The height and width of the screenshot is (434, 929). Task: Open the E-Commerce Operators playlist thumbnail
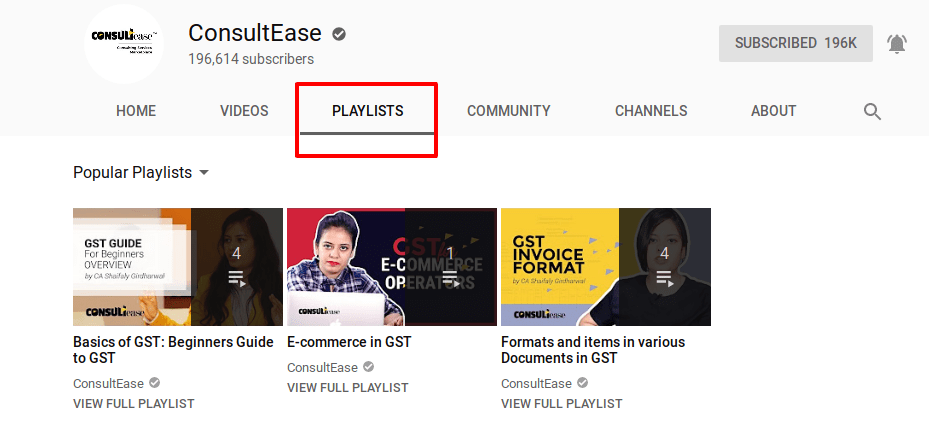pos(392,267)
